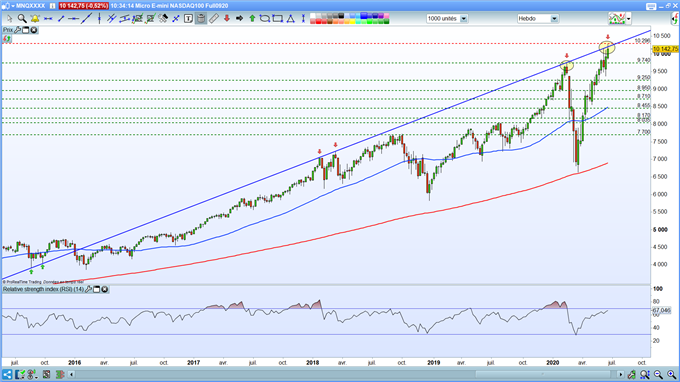Pick the black right arrow marker
The image size is (680, 382).
point(239,19)
